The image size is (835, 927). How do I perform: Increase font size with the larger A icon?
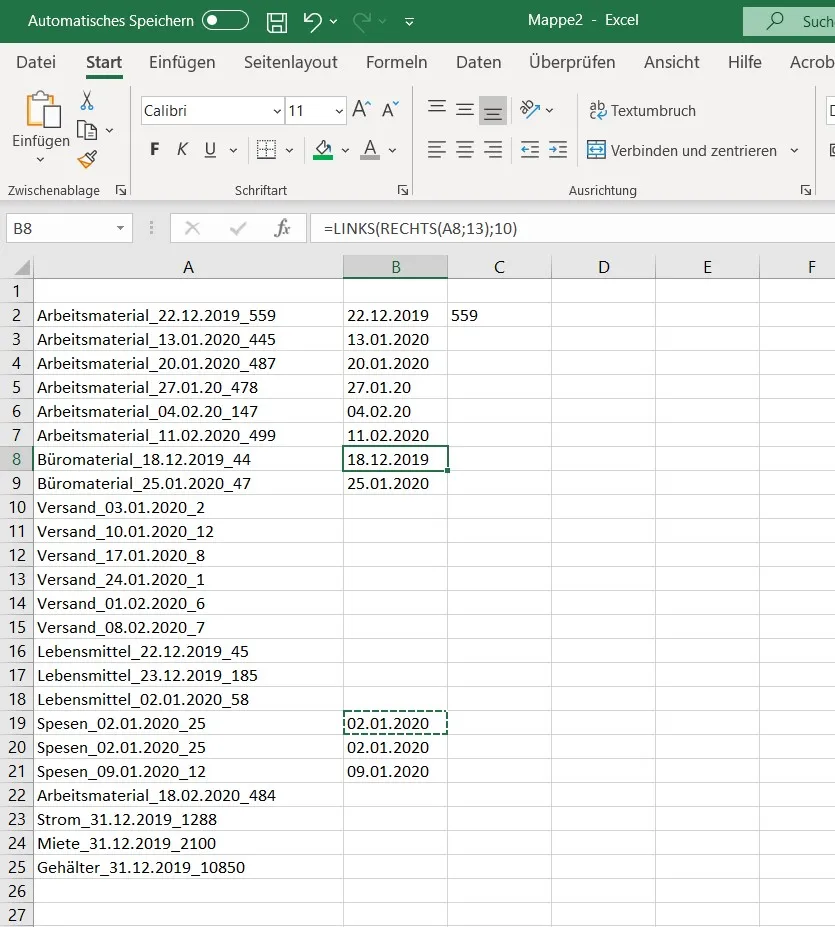[361, 110]
